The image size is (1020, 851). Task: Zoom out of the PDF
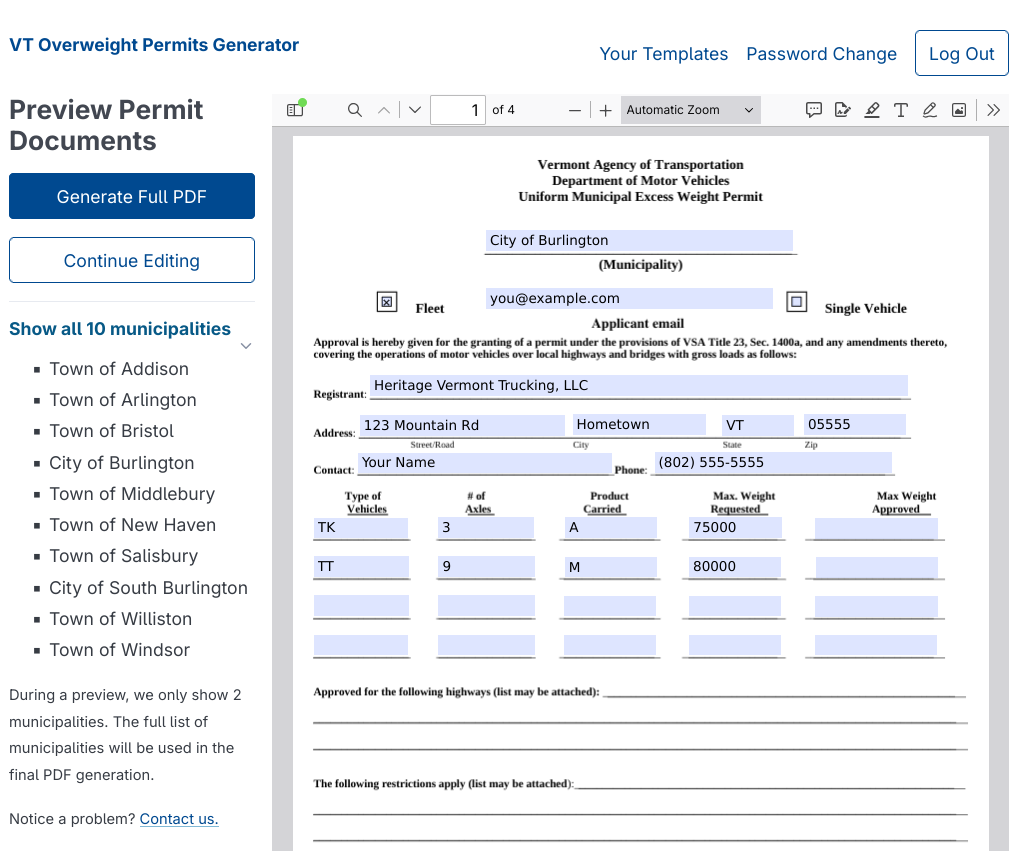[x=574, y=111]
